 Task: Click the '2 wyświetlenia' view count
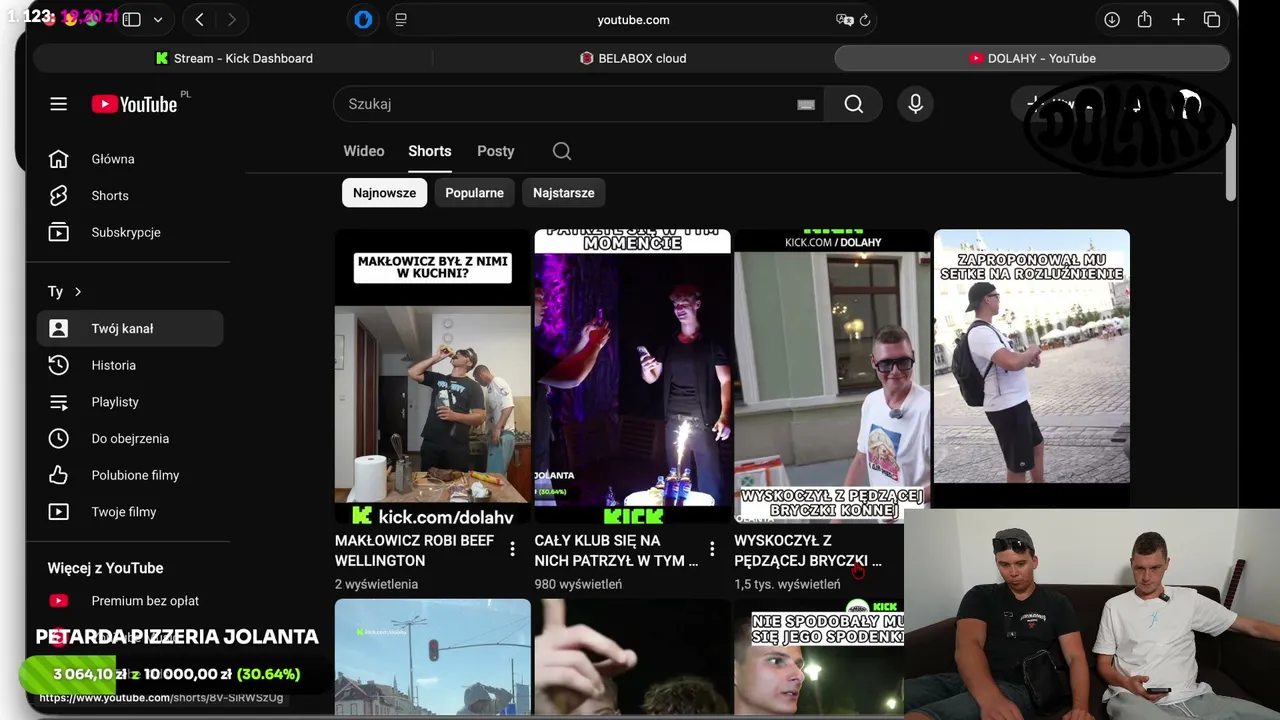(376, 584)
